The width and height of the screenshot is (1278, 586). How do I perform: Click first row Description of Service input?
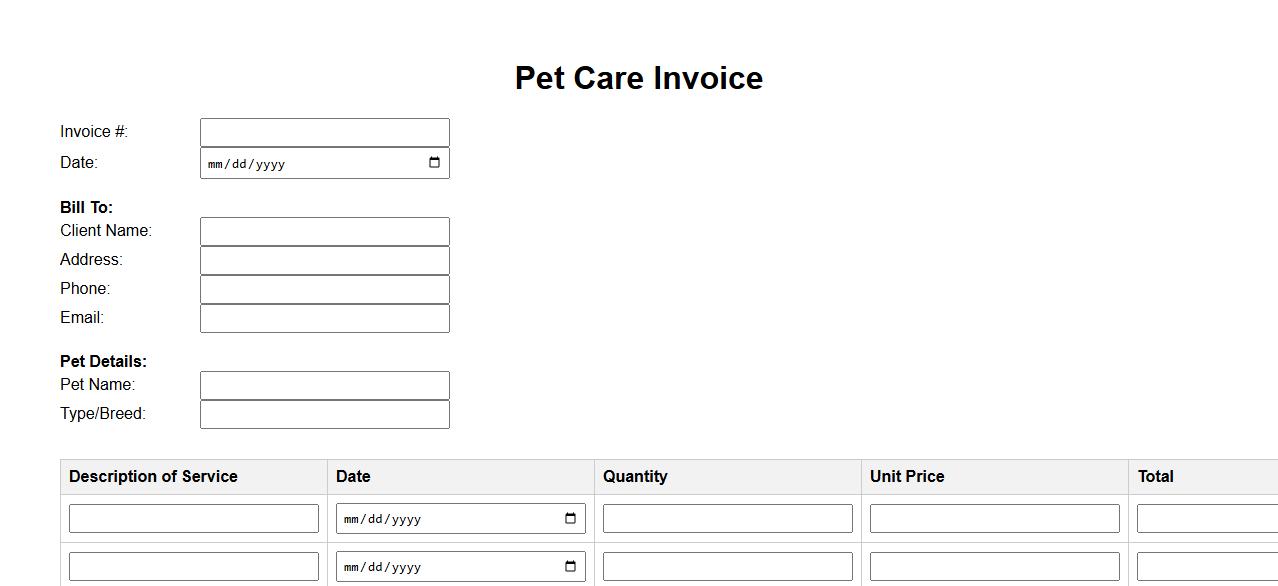click(x=194, y=518)
